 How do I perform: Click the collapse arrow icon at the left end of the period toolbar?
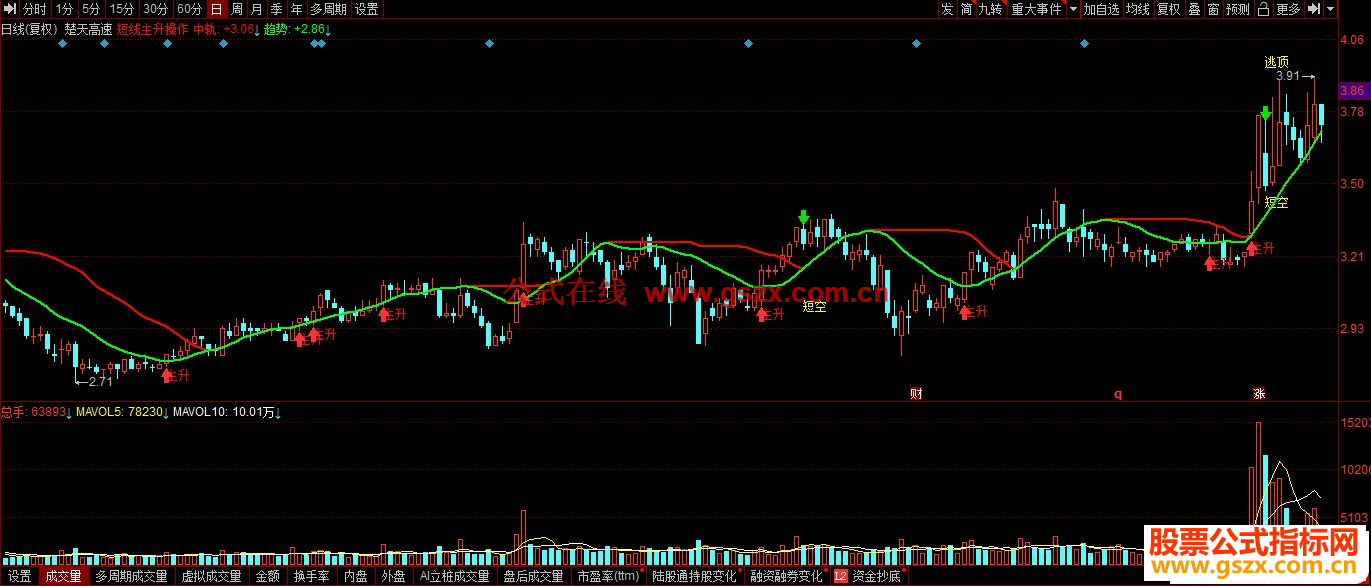pos(9,9)
